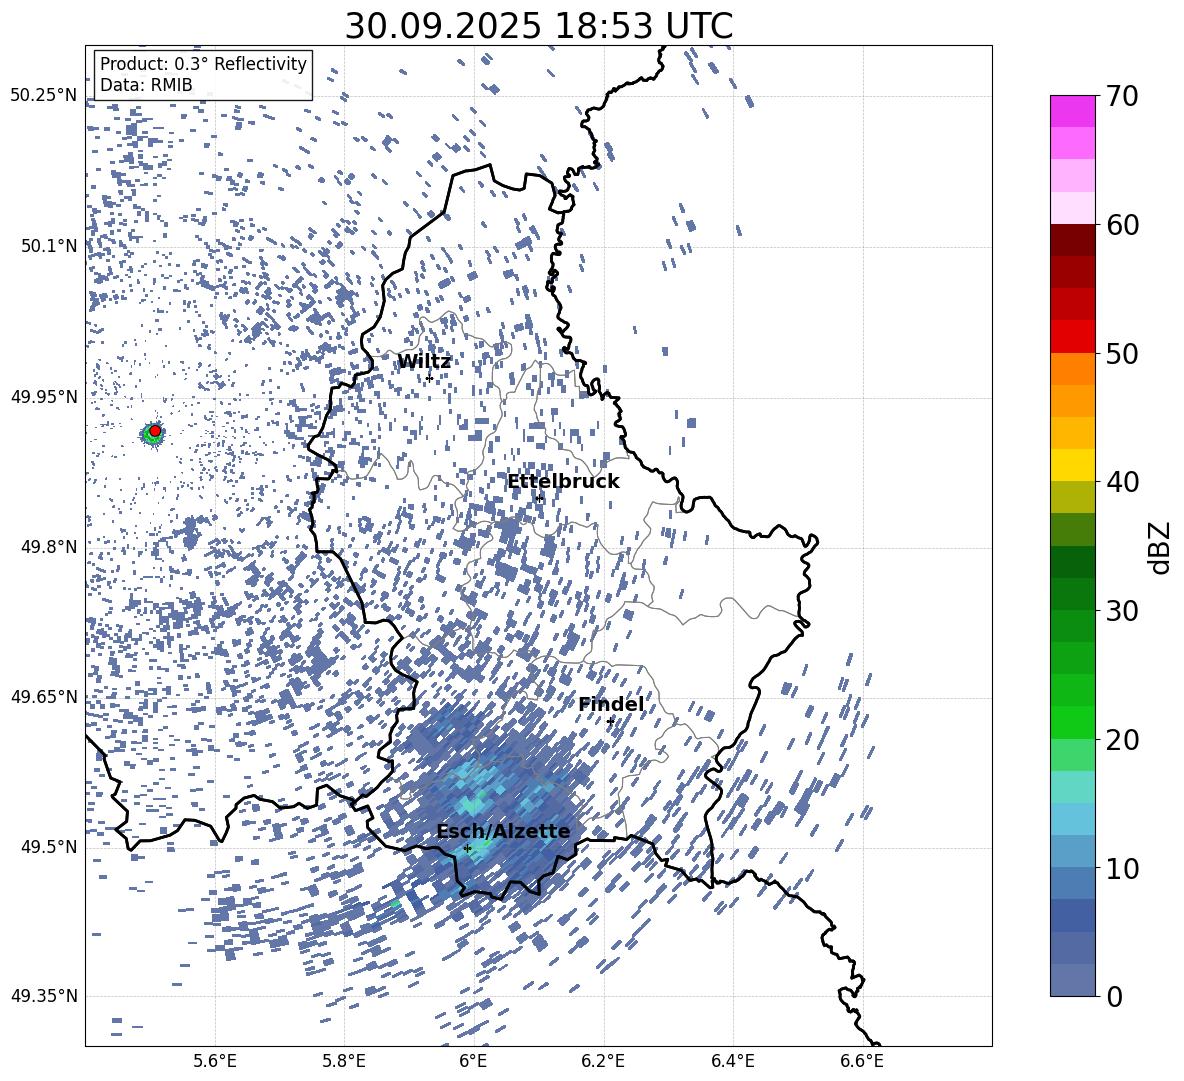This screenshot has width=1184, height=1081.
Task: Click the yellow colorbar segment above 40
Action: pos(1072,466)
